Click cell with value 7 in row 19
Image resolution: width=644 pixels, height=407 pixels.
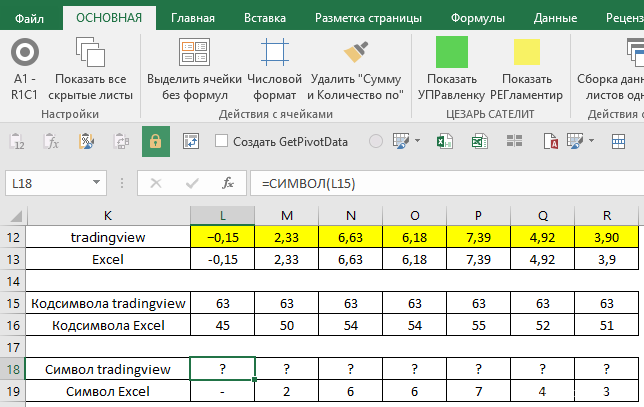478,391
